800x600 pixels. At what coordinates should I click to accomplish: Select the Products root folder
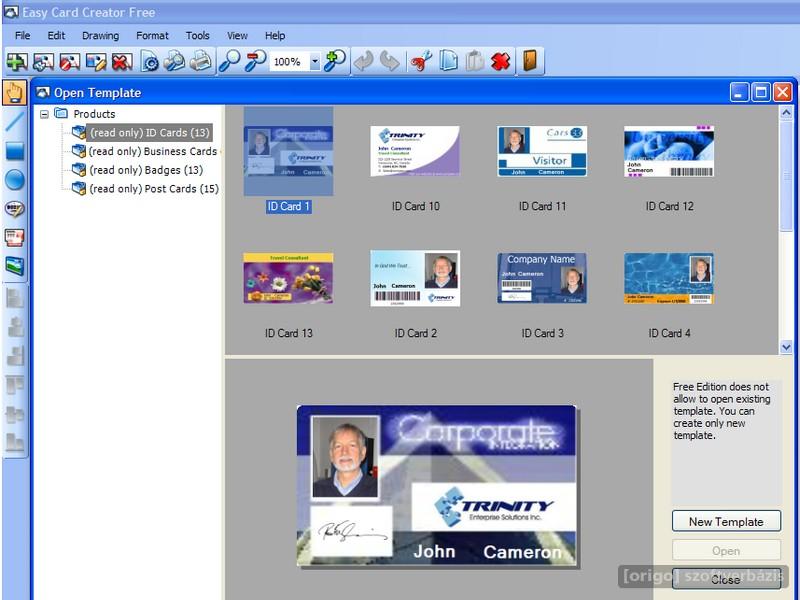94,114
